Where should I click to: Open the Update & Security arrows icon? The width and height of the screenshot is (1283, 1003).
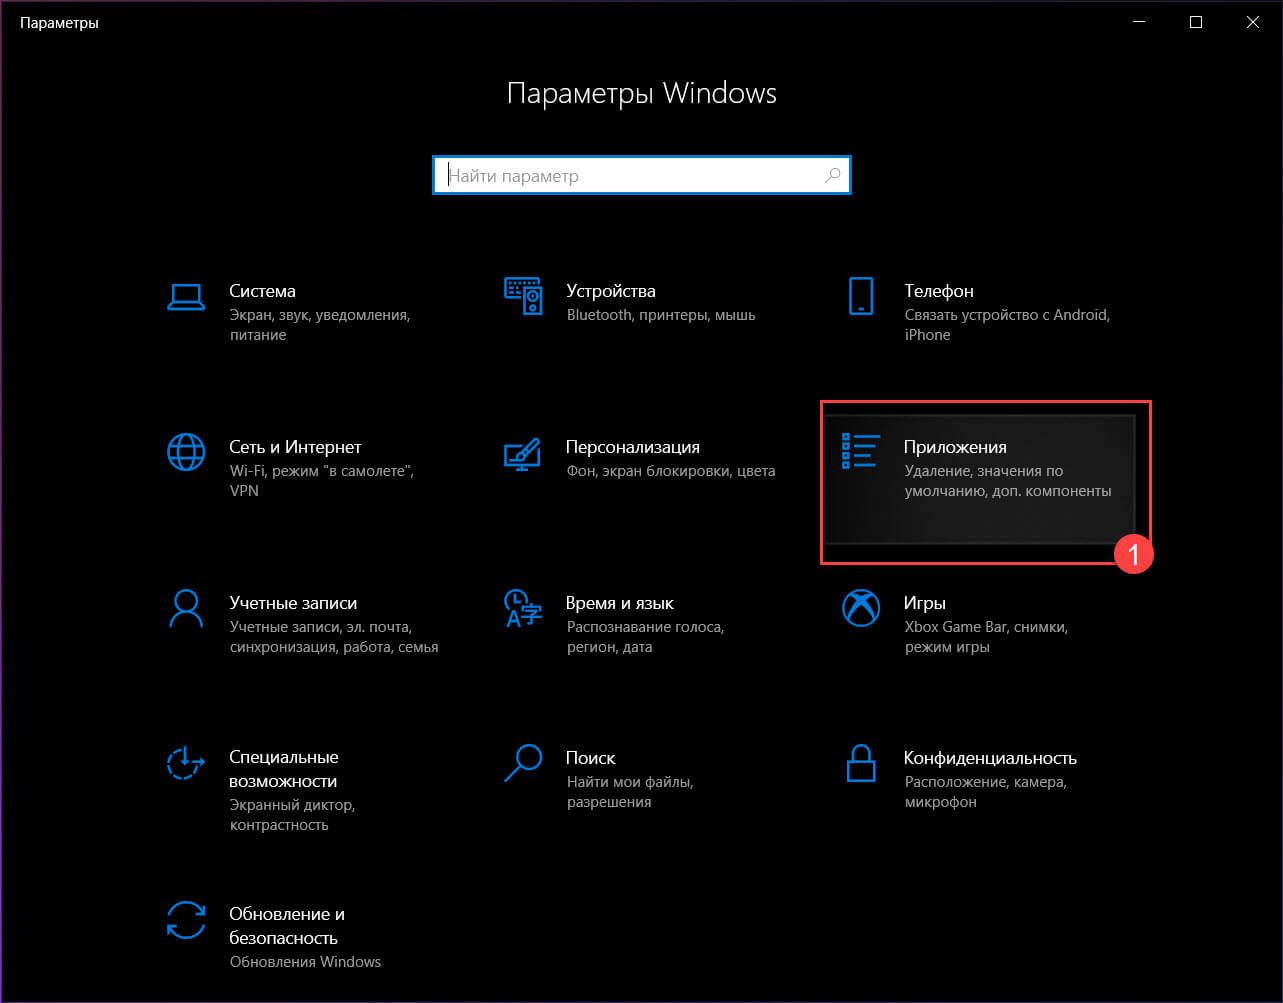[x=186, y=919]
